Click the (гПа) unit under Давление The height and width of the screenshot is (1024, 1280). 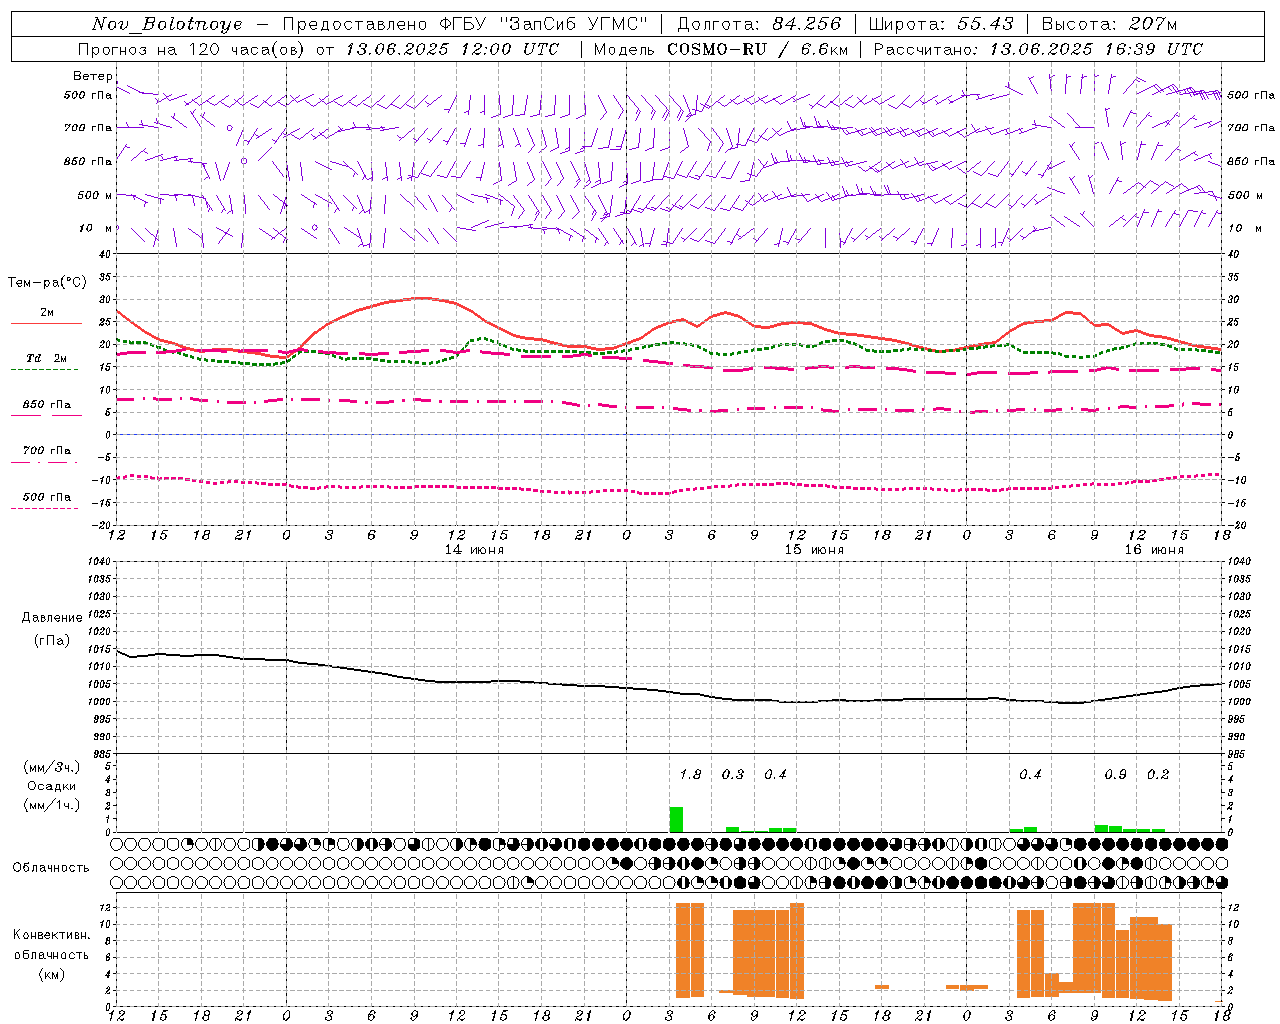(51, 641)
